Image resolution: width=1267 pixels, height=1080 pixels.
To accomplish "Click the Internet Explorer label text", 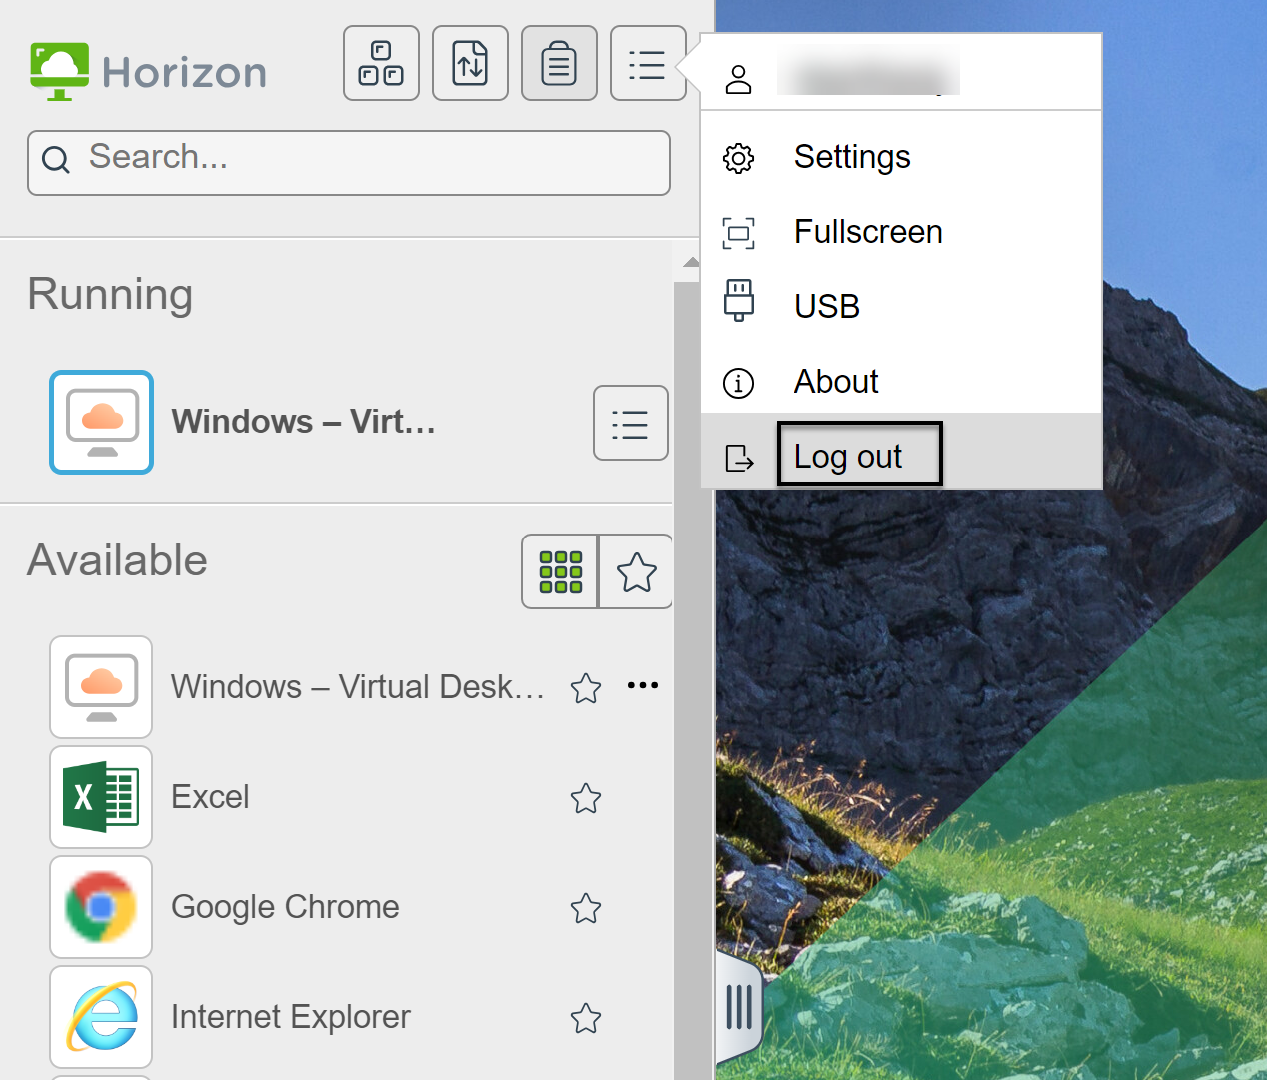I will click(x=290, y=1017).
